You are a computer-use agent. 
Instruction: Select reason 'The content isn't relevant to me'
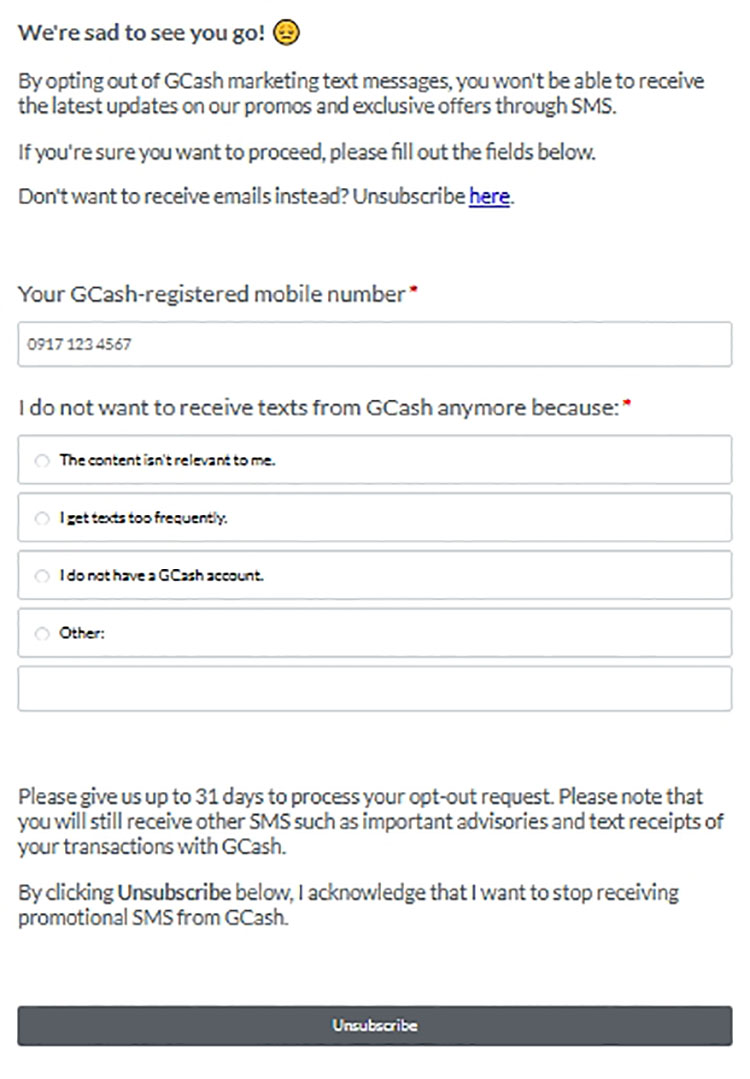pos(42,460)
